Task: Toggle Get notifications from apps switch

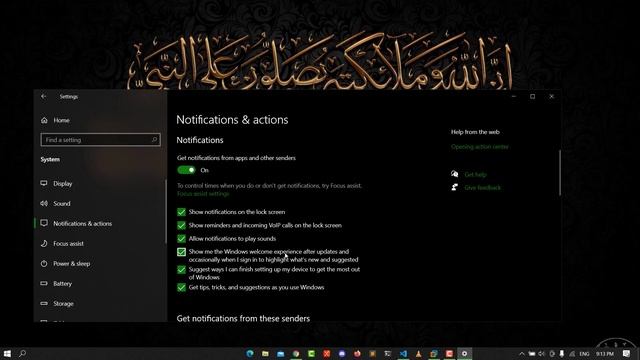Action: point(187,170)
